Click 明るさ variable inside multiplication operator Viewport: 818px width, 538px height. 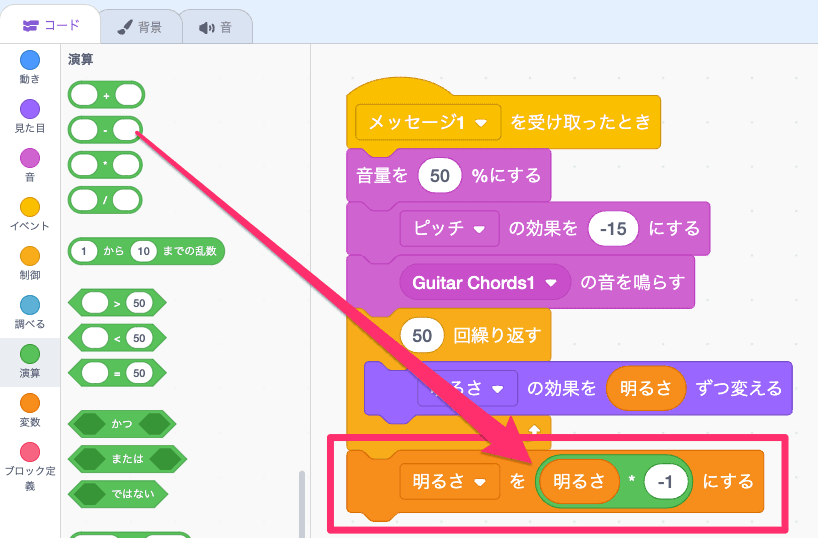coord(579,481)
